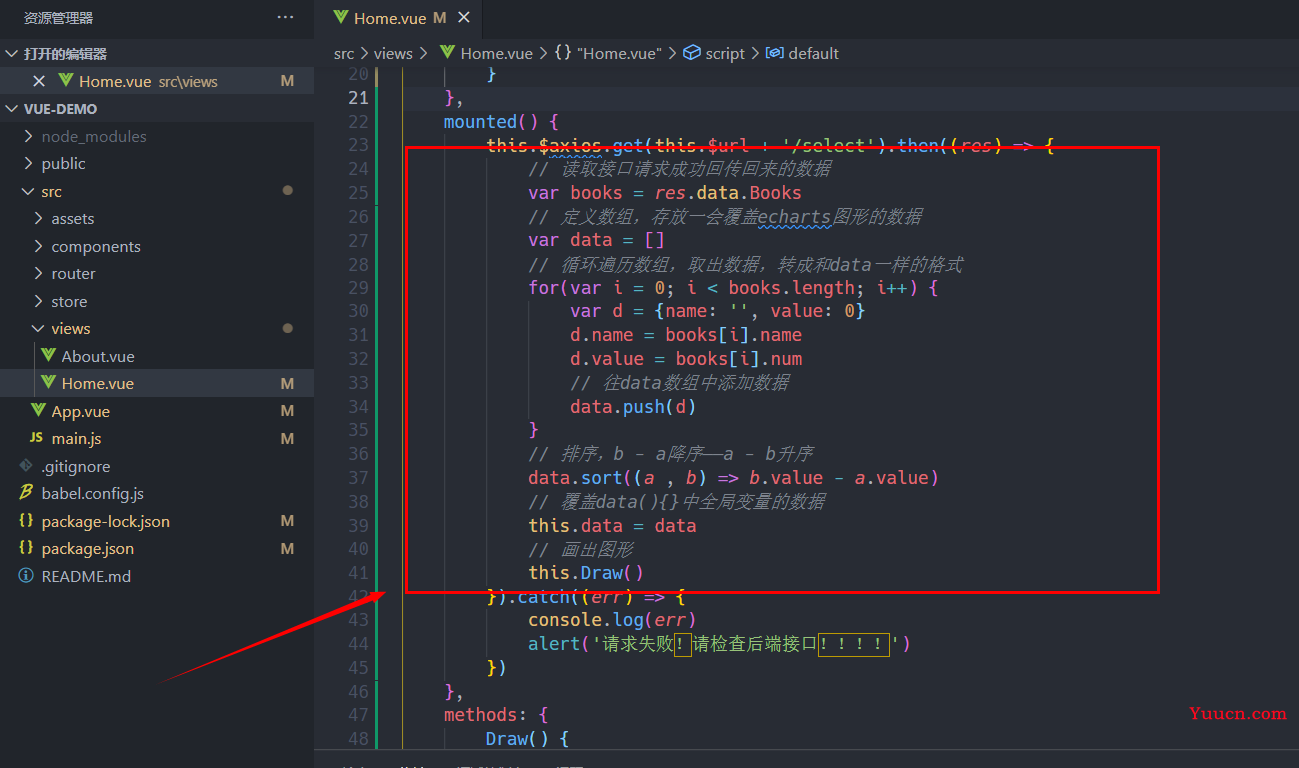This screenshot has height=768, width=1299.
Task: Expand the store folder
Action: (x=38, y=301)
